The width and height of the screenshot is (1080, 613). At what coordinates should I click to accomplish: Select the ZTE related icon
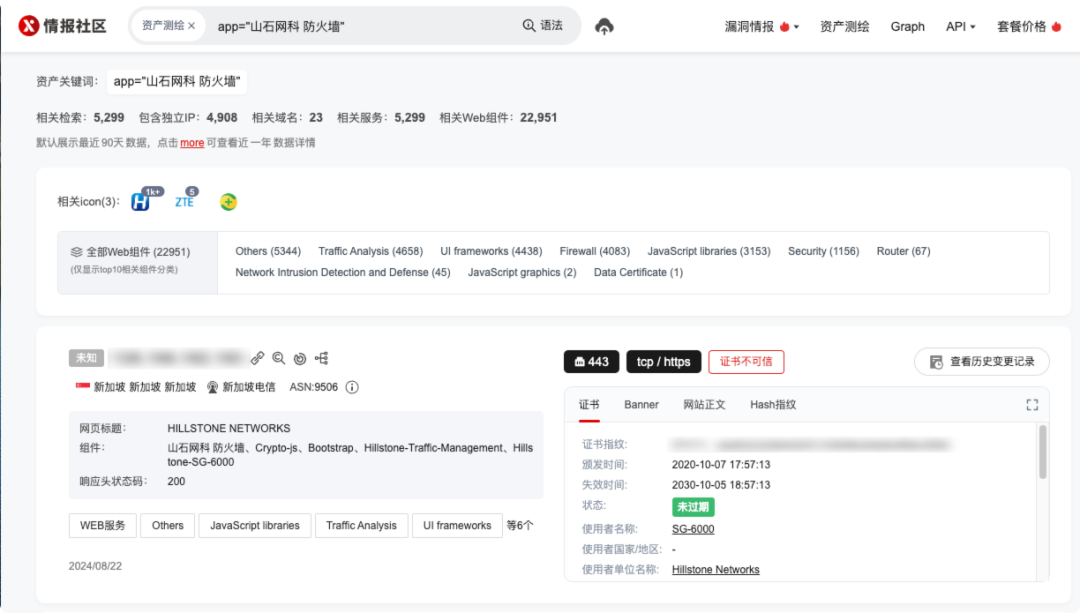click(184, 202)
